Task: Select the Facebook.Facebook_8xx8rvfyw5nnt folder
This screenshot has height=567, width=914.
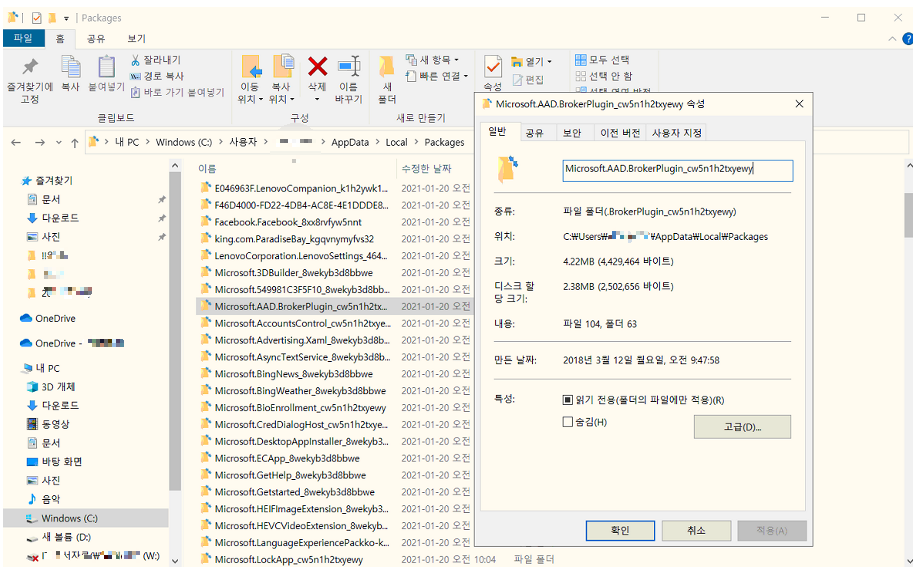Action: click(x=288, y=222)
